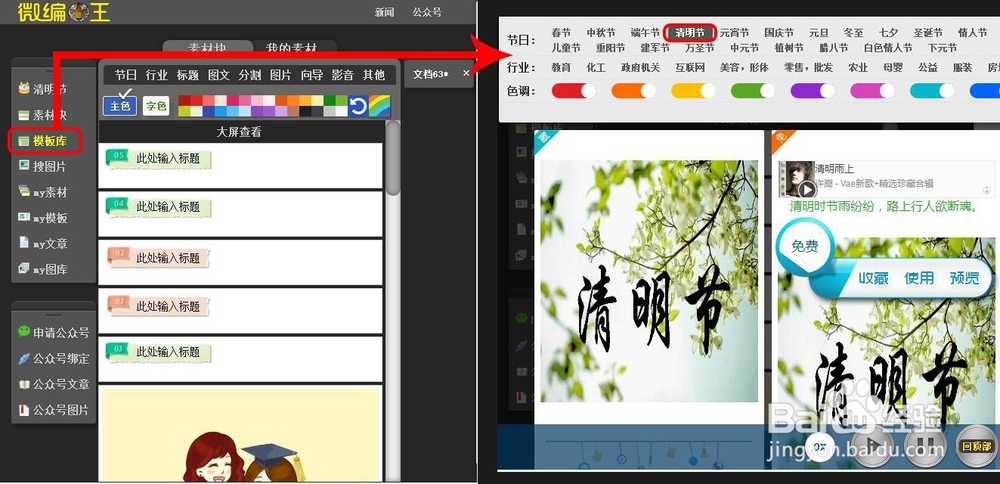The image size is (1000, 484).
Task: Toggle the yellow 色调 switch
Action: [693, 91]
